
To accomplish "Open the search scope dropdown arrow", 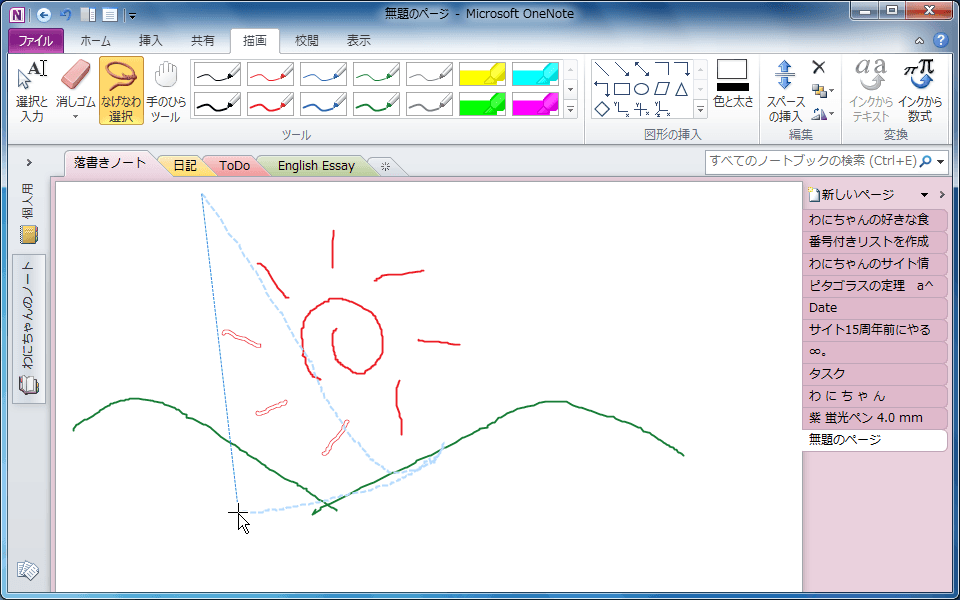I will (940, 162).
